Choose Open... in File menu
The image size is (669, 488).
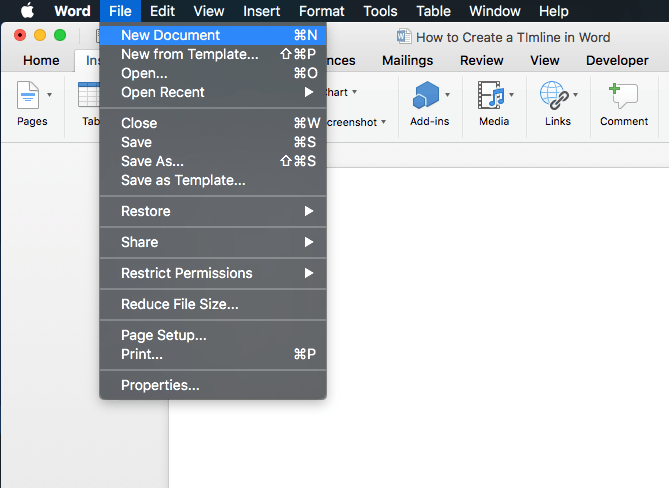213,73
